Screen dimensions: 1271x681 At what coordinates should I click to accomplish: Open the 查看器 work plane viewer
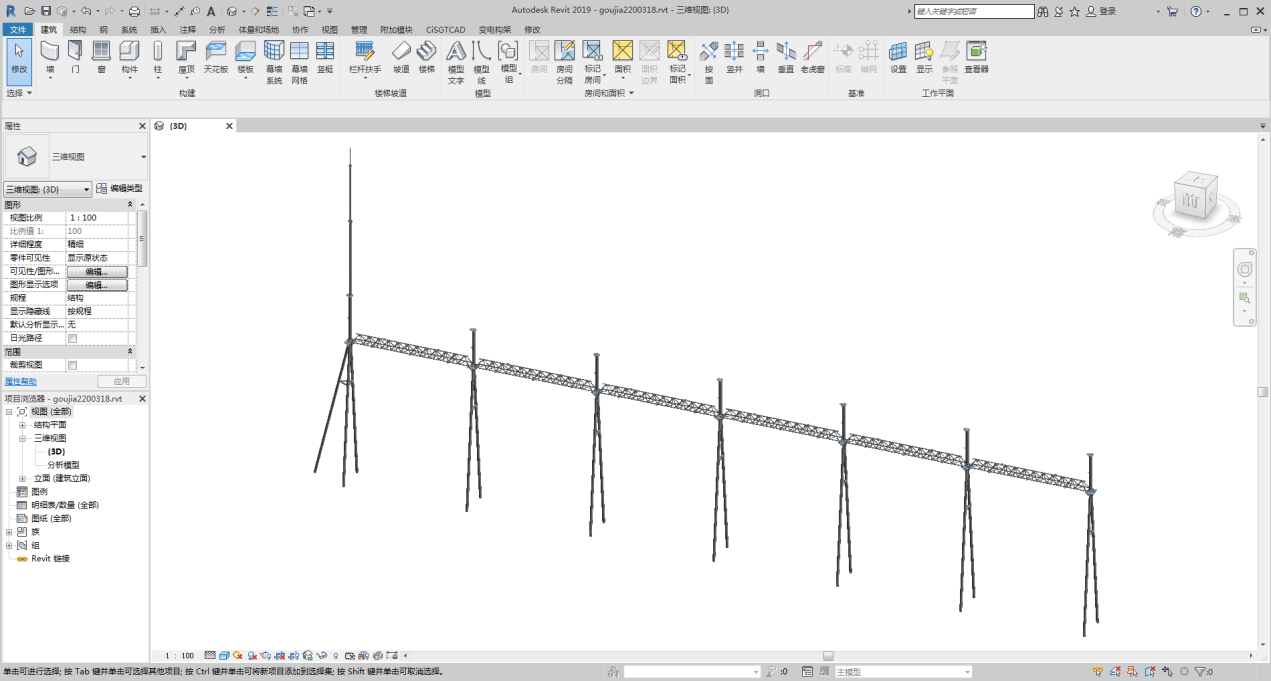976,56
